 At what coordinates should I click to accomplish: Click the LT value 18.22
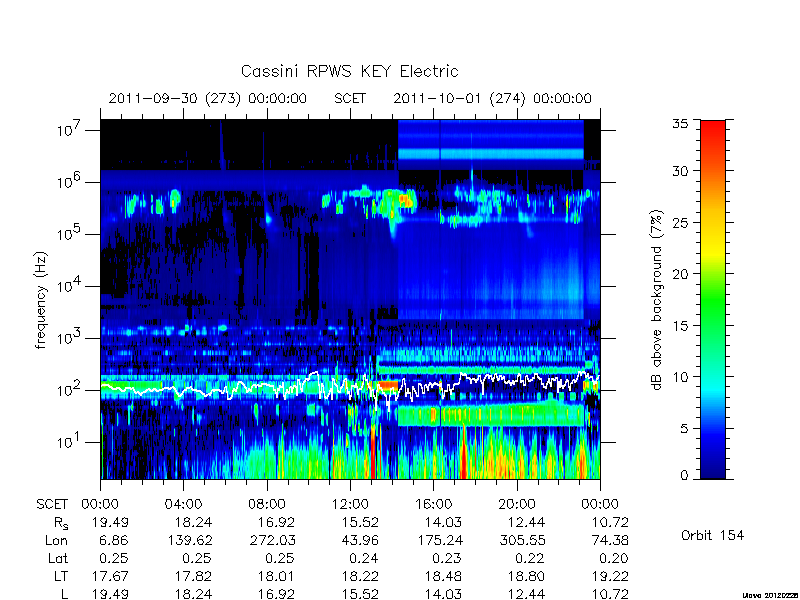[x=359, y=576]
